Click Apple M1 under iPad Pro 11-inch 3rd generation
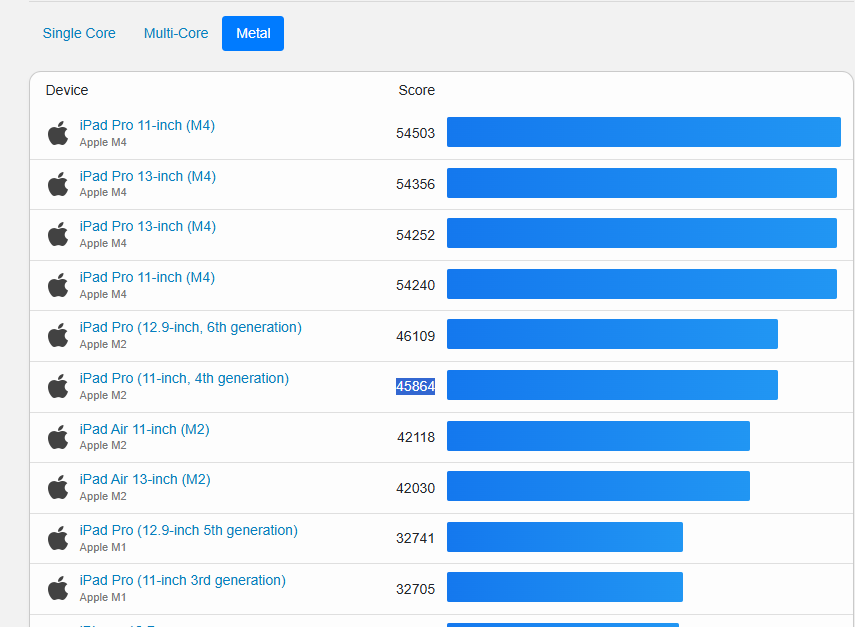 tap(103, 598)
